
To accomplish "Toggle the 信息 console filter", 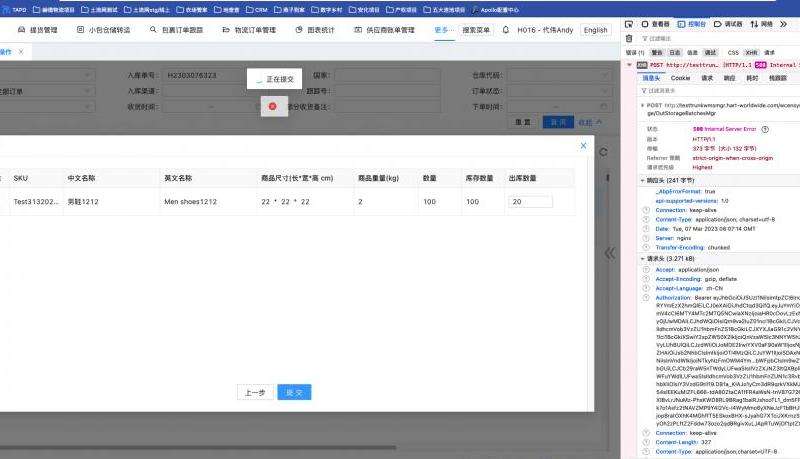I will [x=692, y=53].
